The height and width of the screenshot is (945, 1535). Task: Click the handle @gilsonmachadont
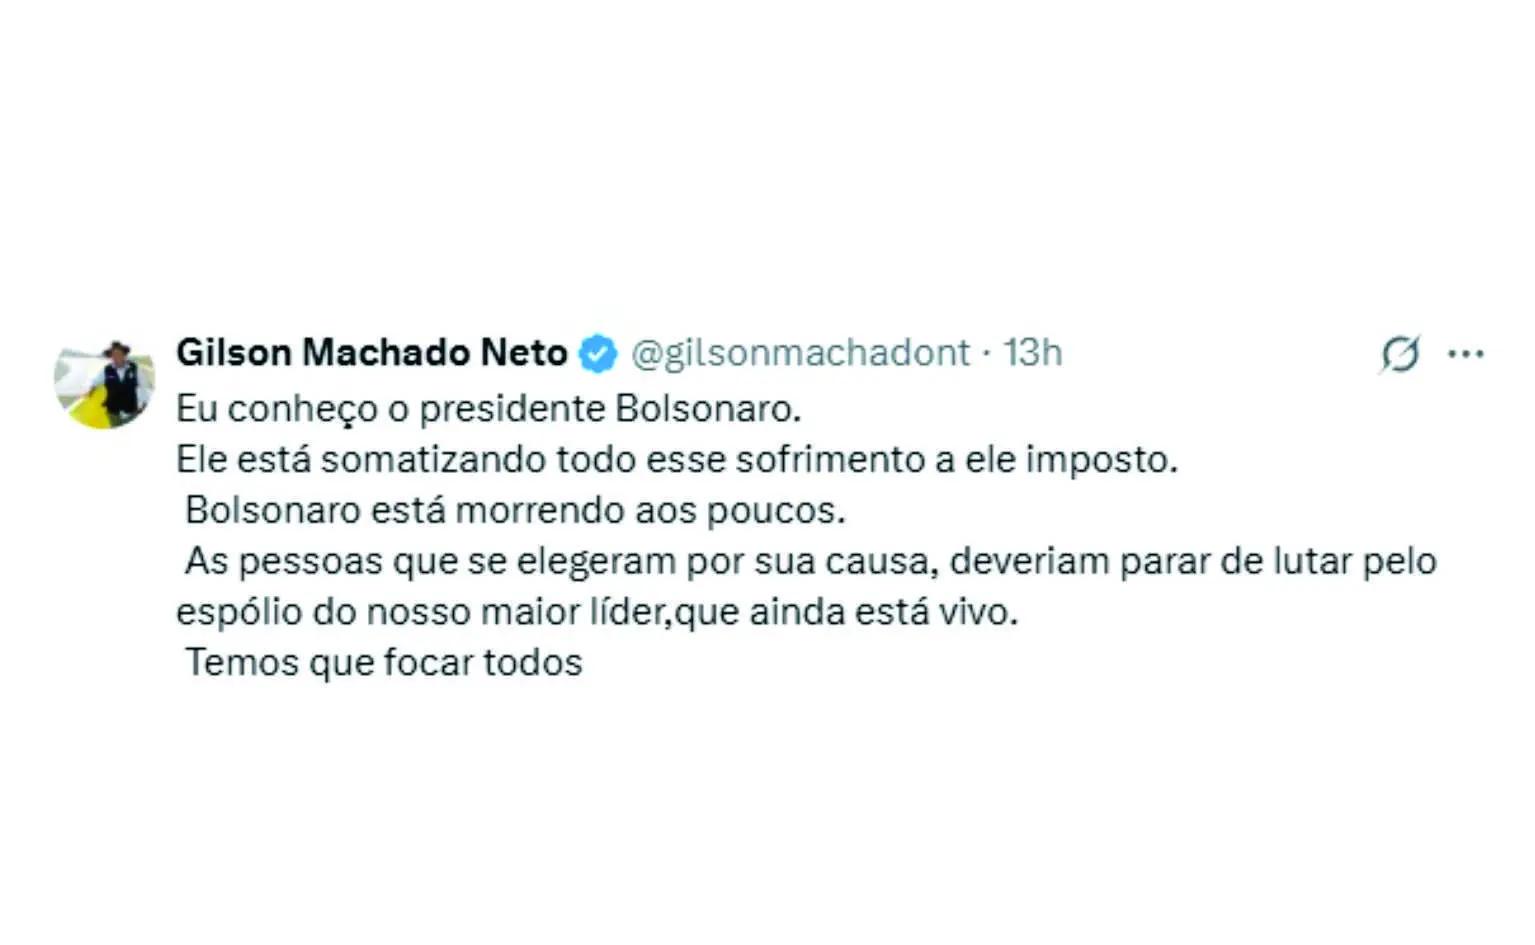pos(797,352)
